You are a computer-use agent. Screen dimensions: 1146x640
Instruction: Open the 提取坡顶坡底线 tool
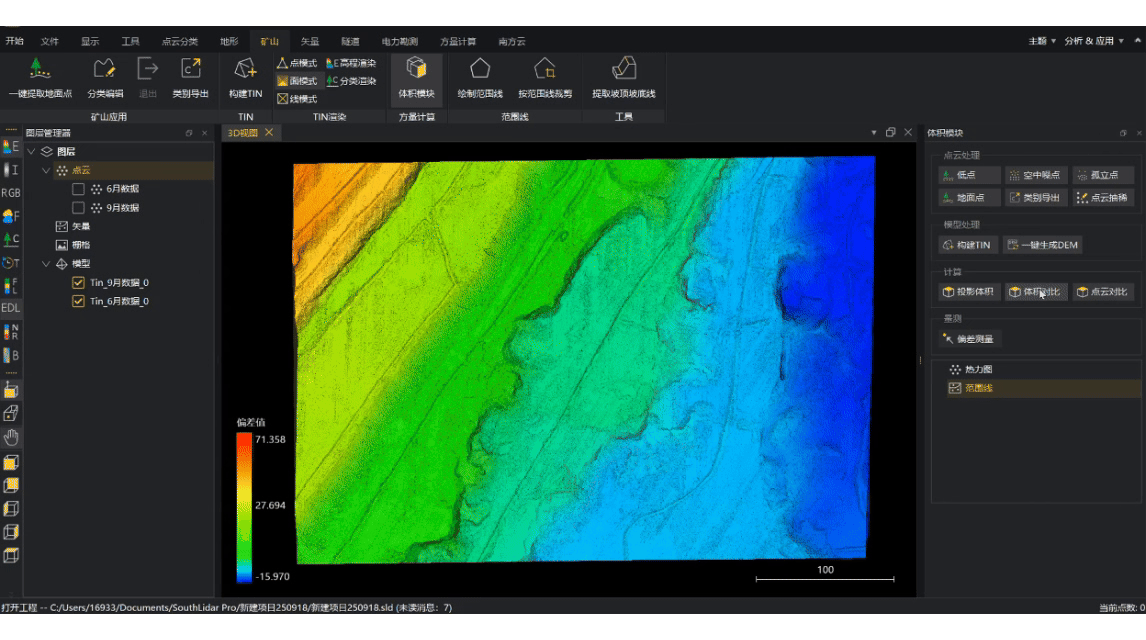click(x=623, y=69)
